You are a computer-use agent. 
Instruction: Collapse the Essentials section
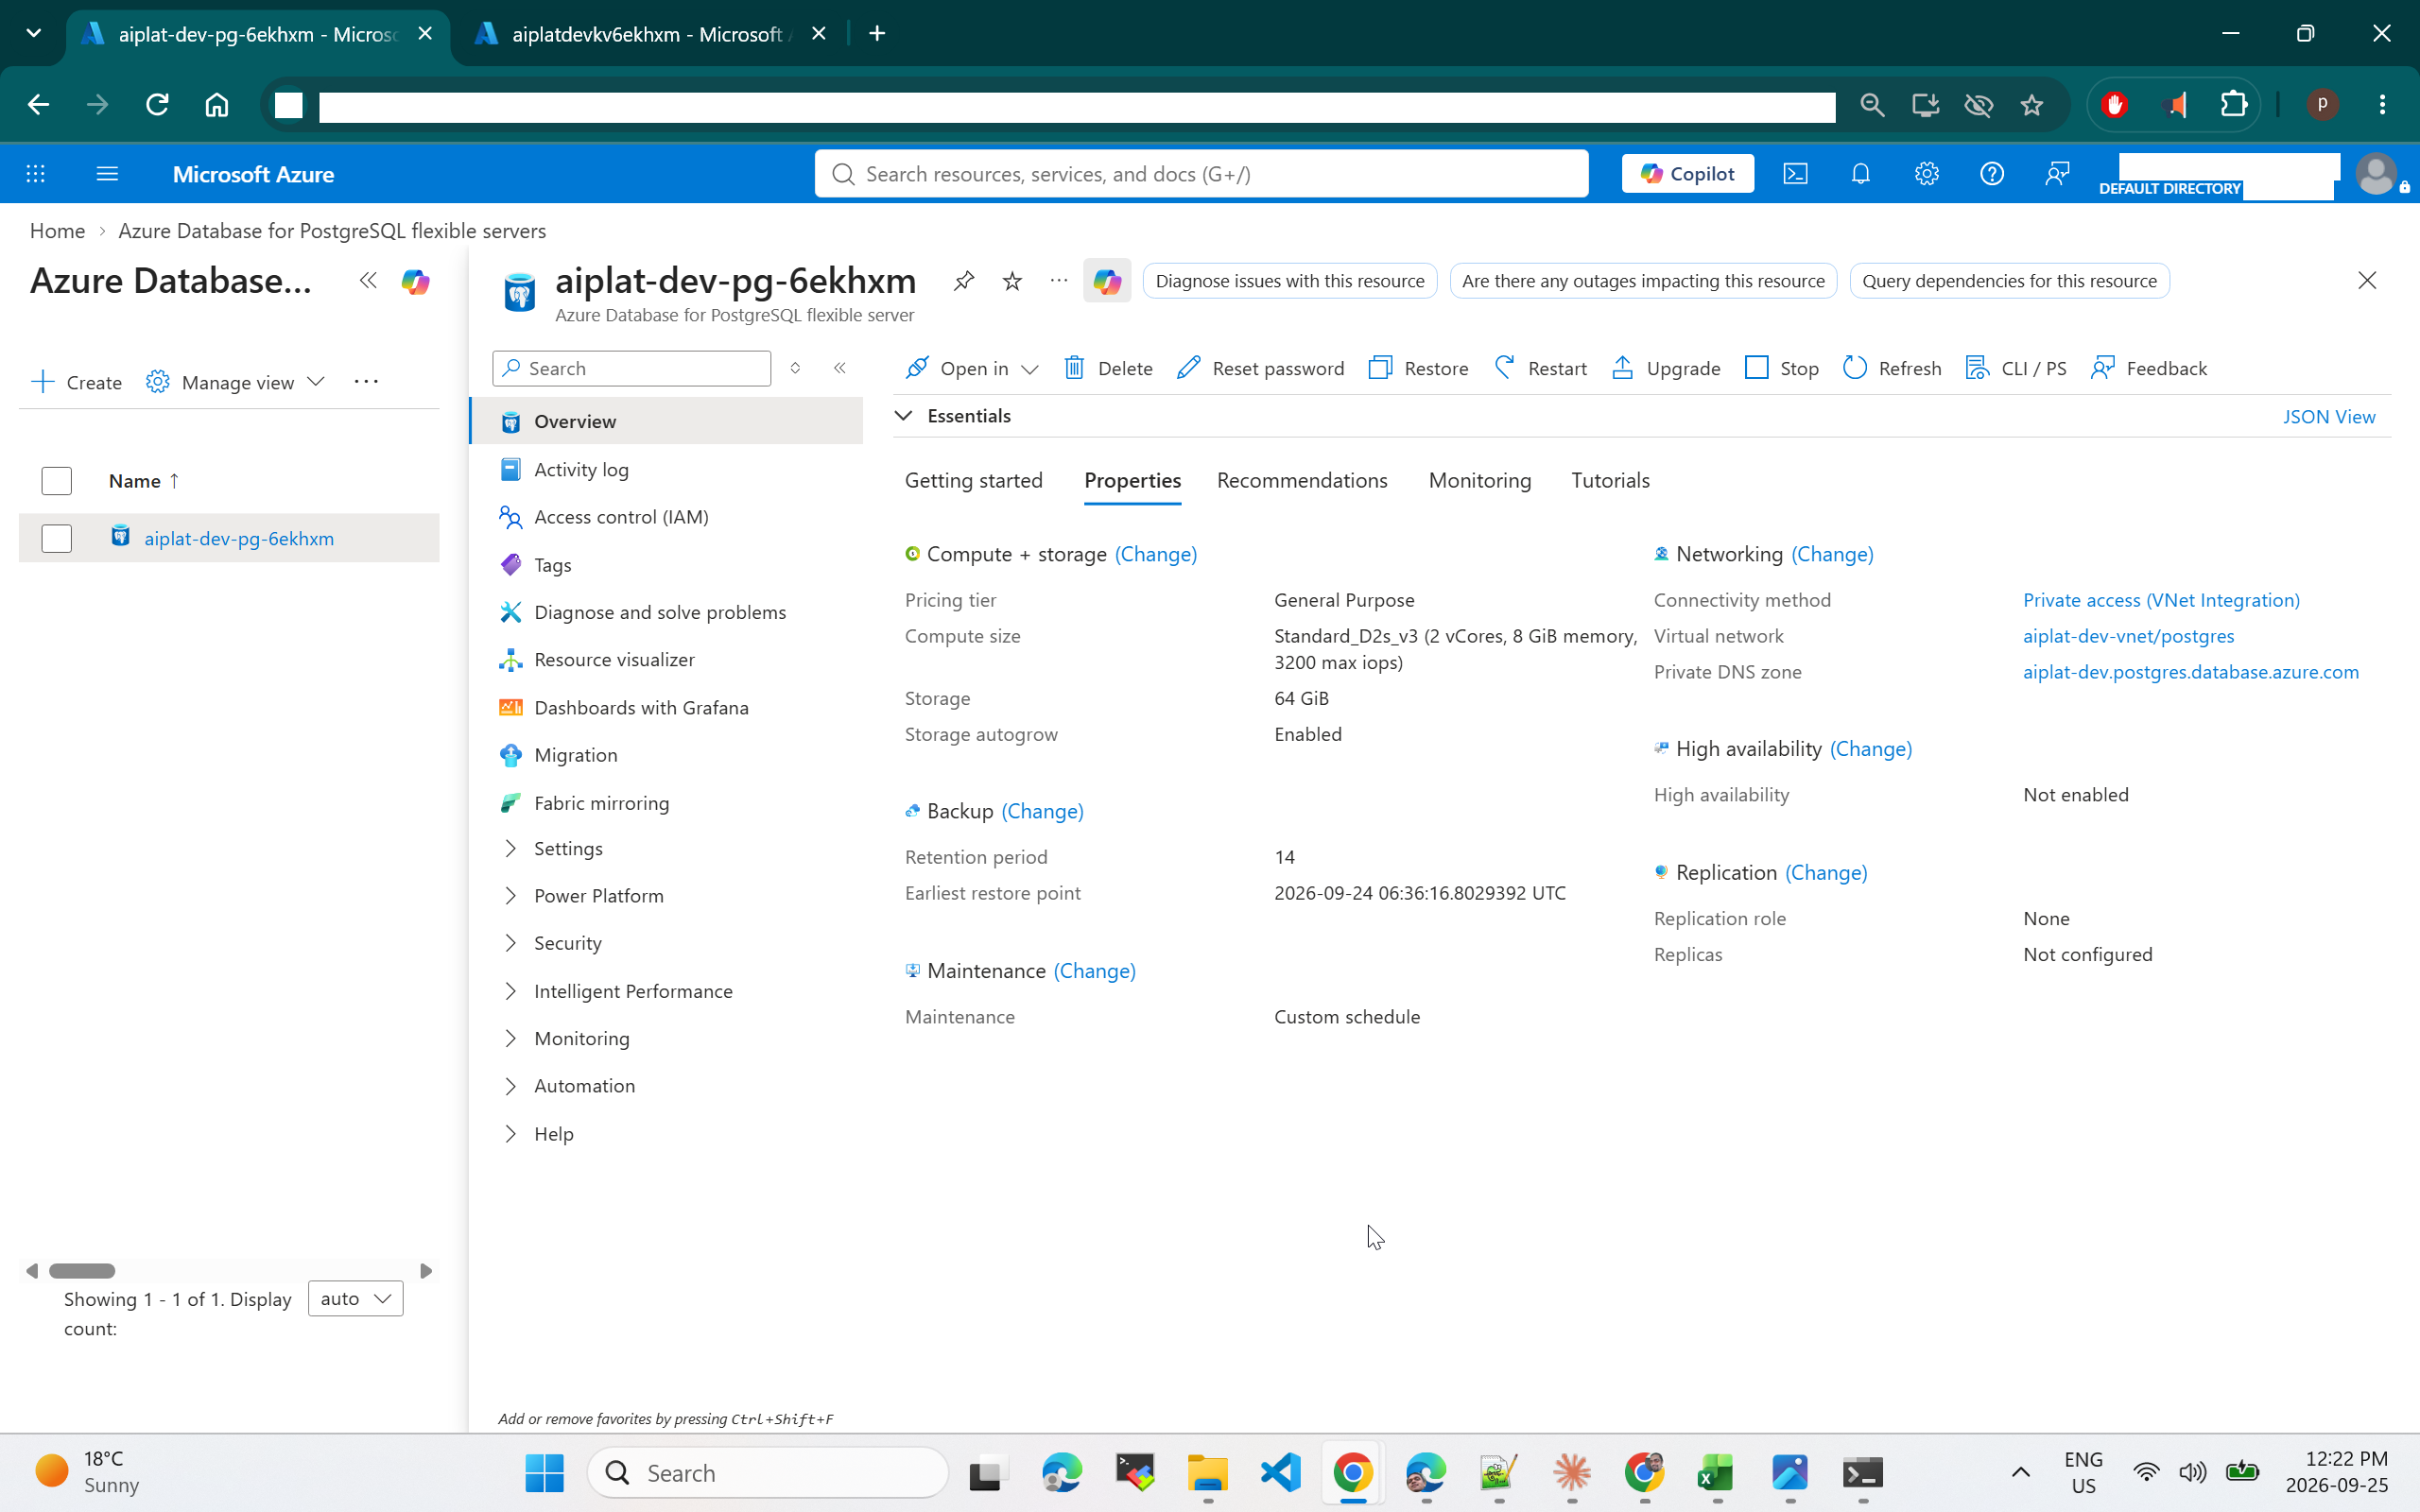pyautogui.click(x=904, y=416)
